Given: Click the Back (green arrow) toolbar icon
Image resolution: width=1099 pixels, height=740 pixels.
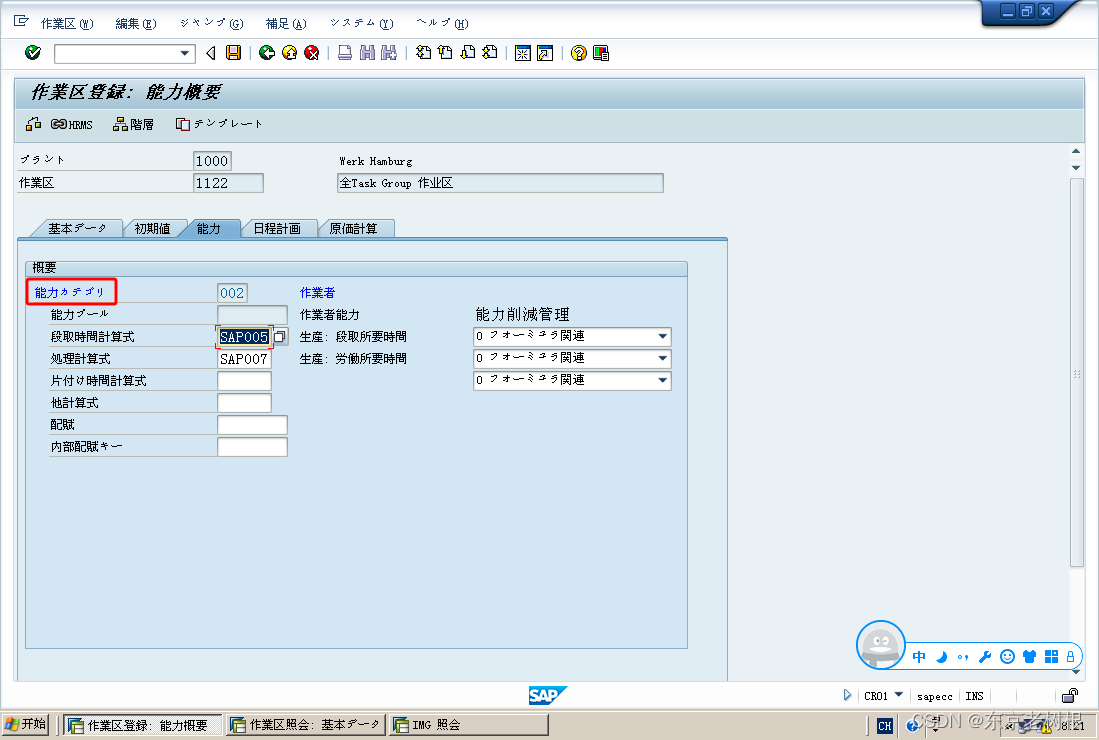Looking at the screenshot, I should point(266,53).
